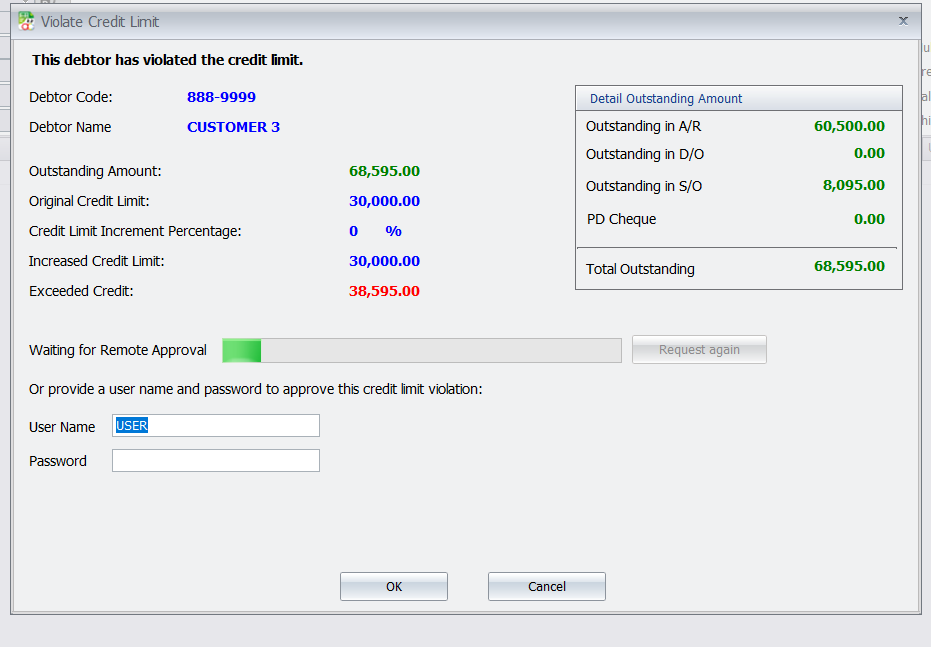The height and width of the screenshot is (647, 931).
Task: Click the PD Cheque amount 0.00
Action: 868,219
